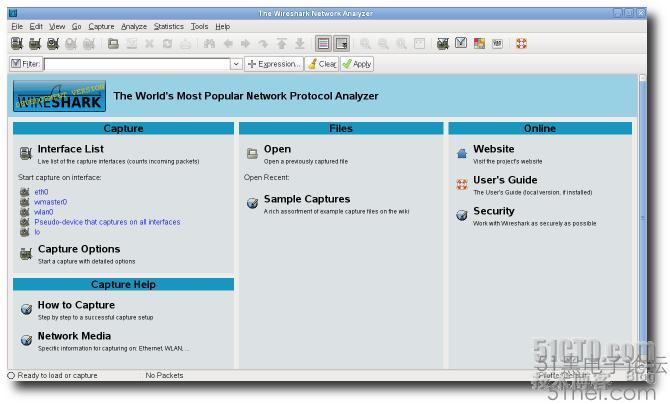Click the grayed-out restart capture toolbar icon
670x404 pixels.
pyautogui.click(x=89, y=43)
